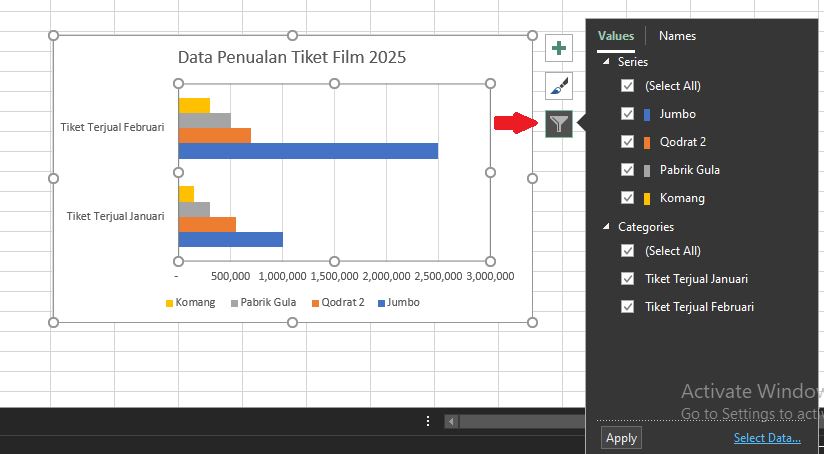Uncheck Tiket Terjual Februari category
Viewport: 824px width, 454px height.
pyautogui.click(x=628, y=307)
